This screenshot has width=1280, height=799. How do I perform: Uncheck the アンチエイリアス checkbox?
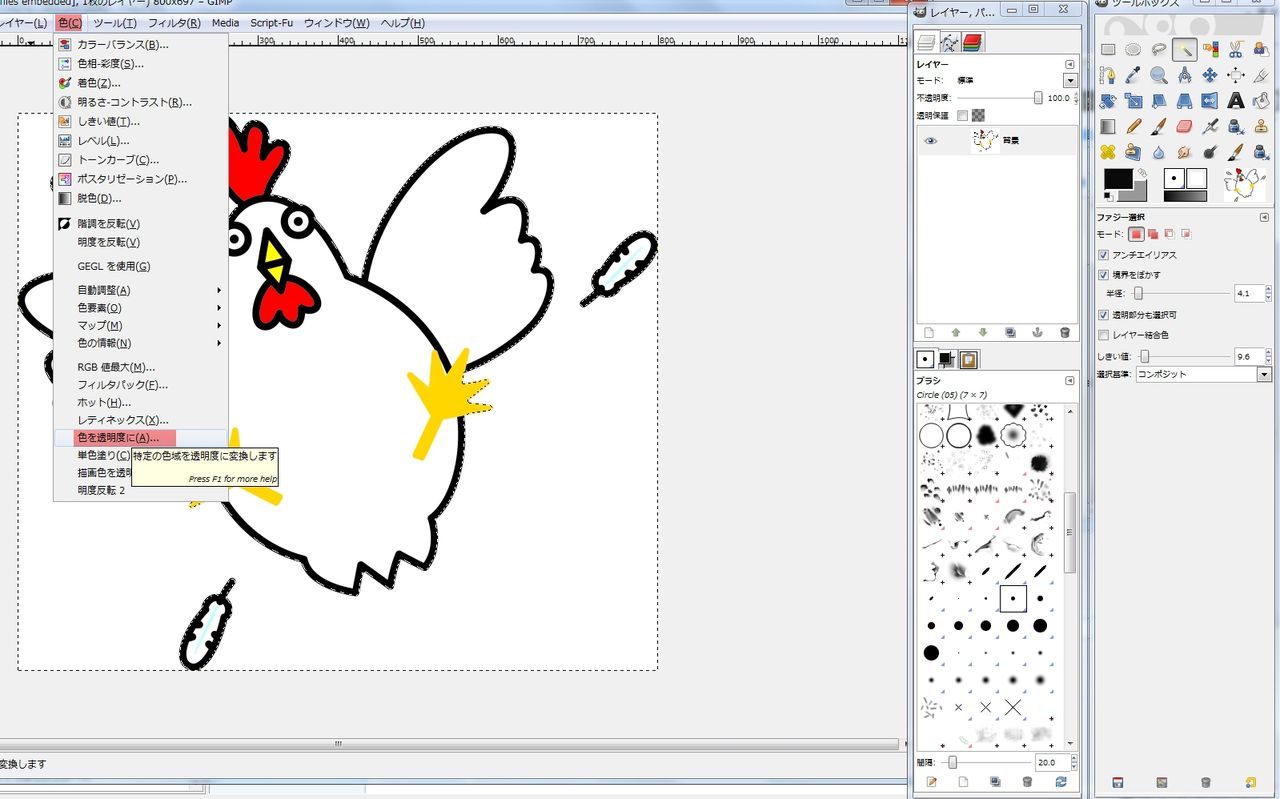coord(1104,255)
